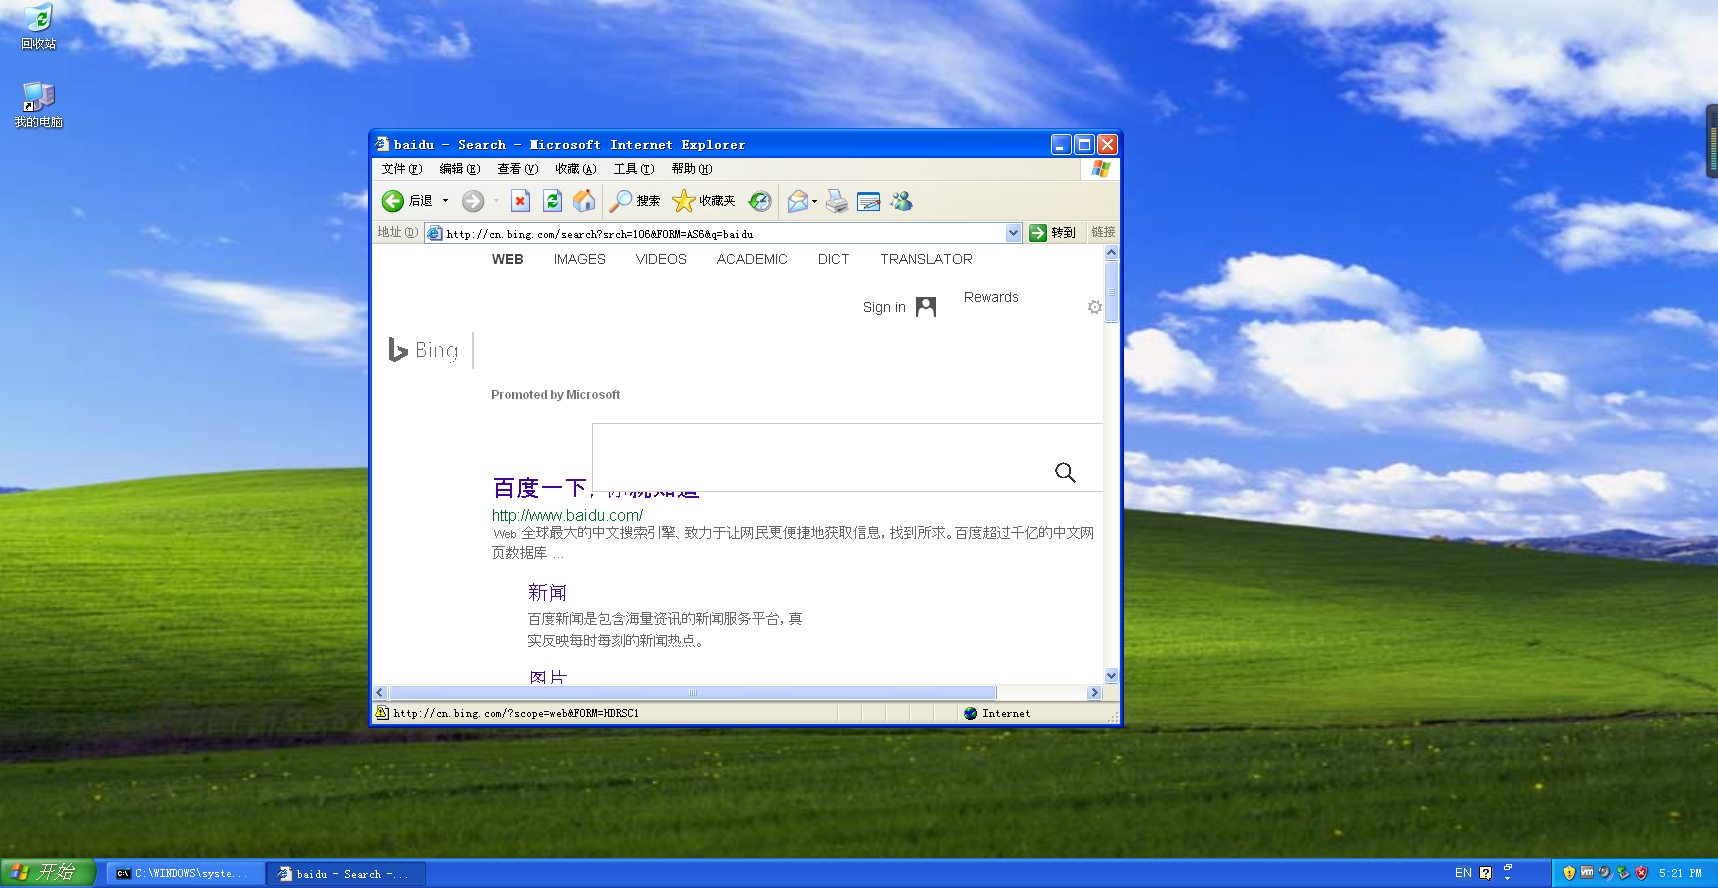This screenshot has width=1718, height=888.
Task: Click the address bar URL field
Action: (724, 233)
